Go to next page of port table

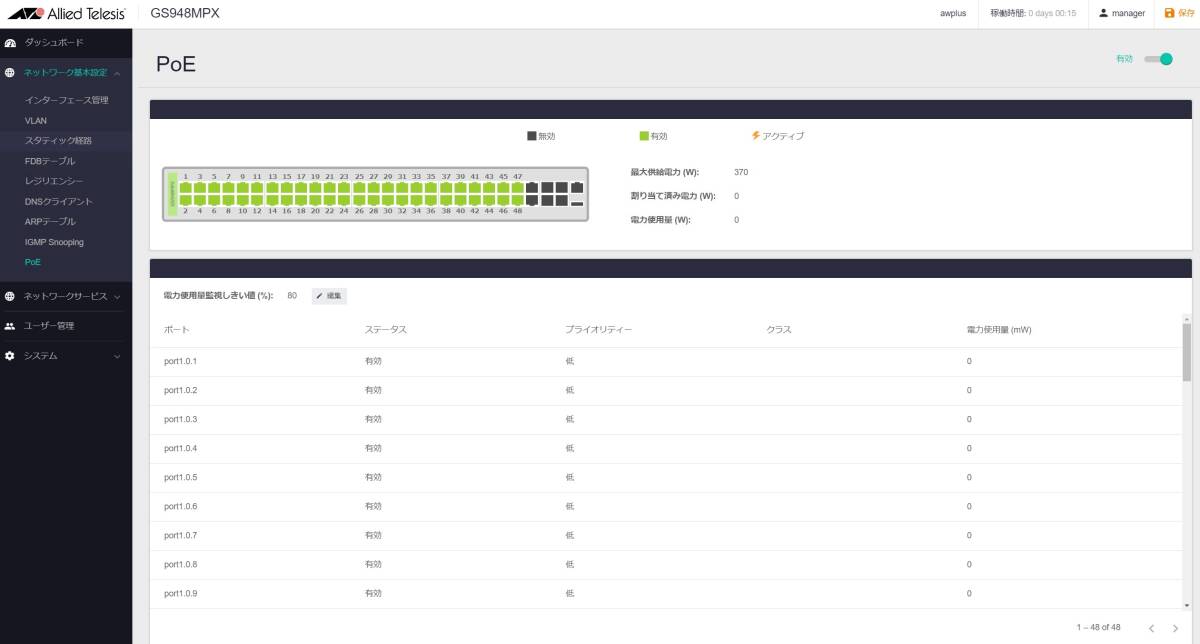coord(1175,628)
